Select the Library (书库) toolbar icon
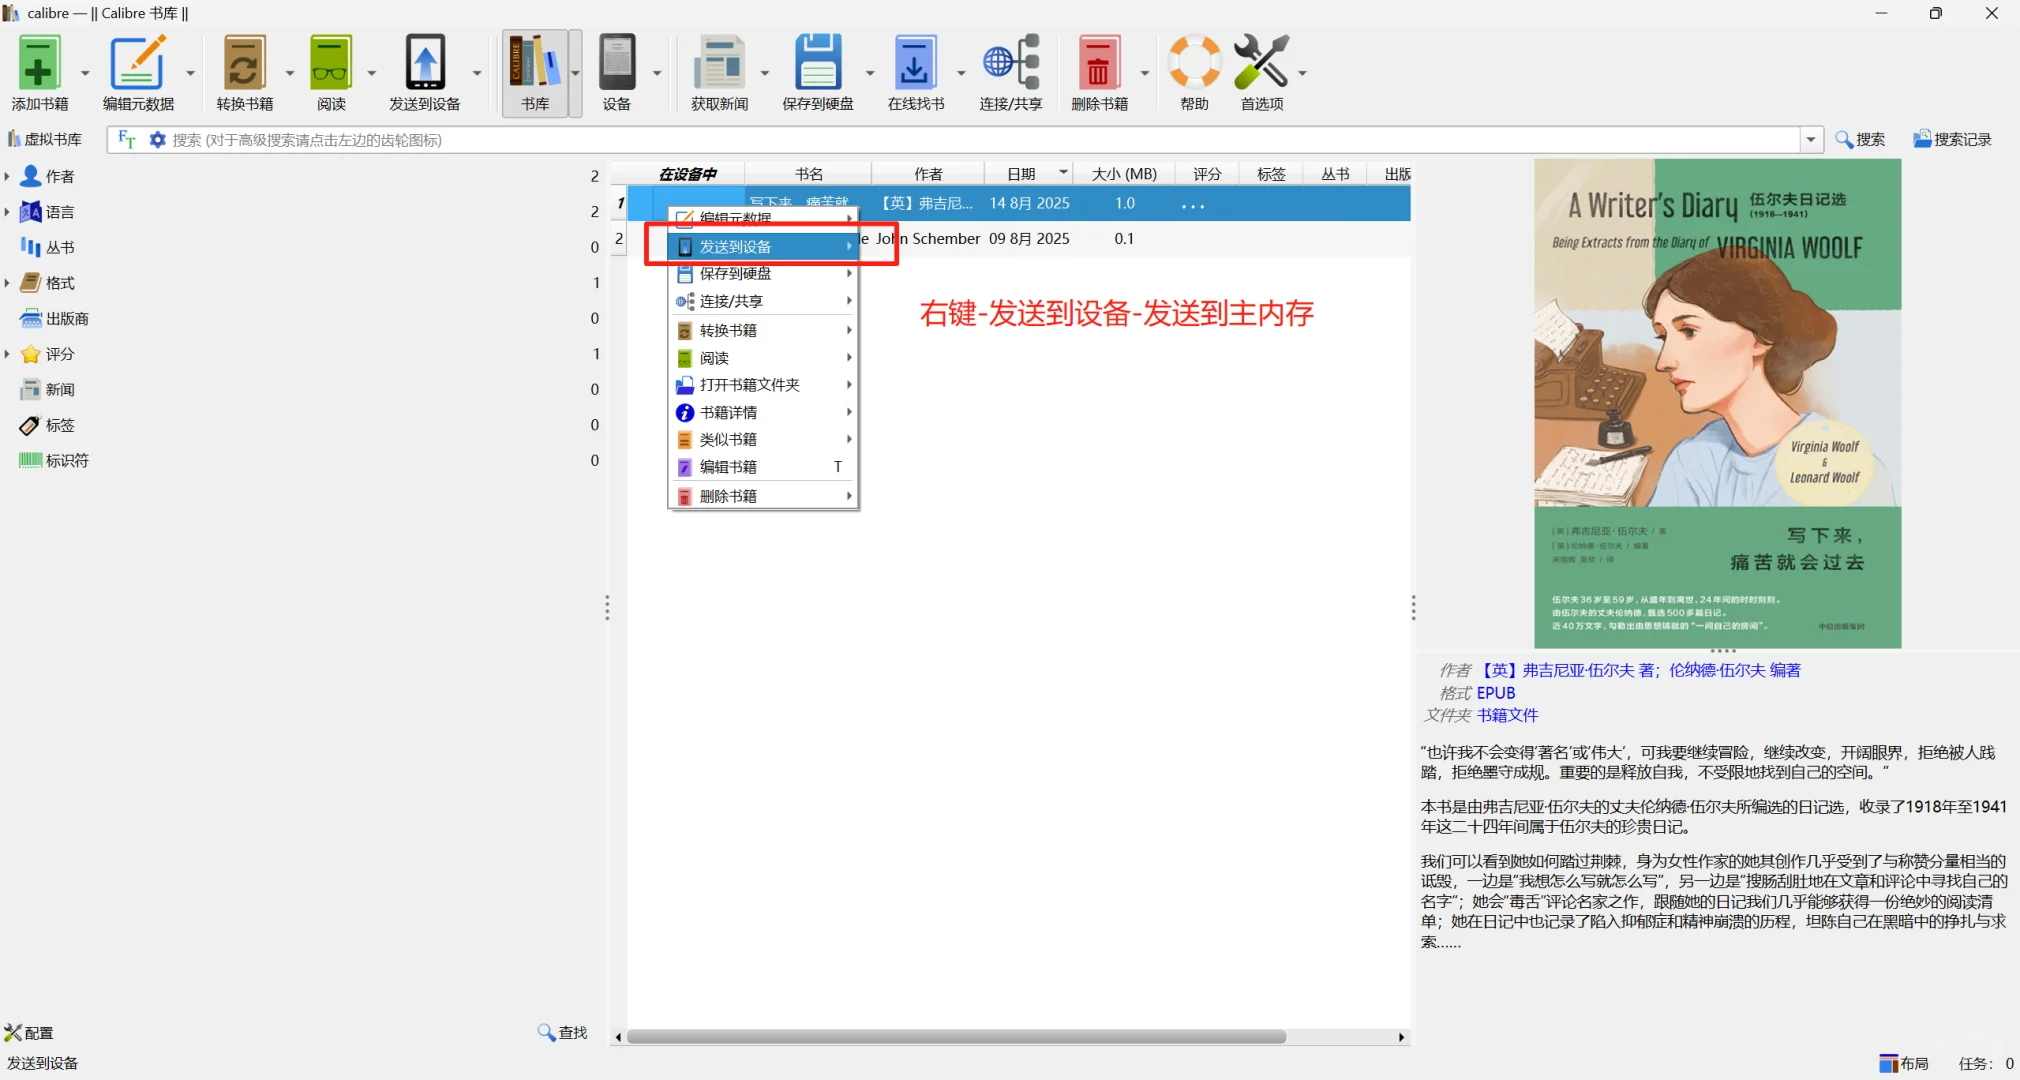 coord(535,63)
